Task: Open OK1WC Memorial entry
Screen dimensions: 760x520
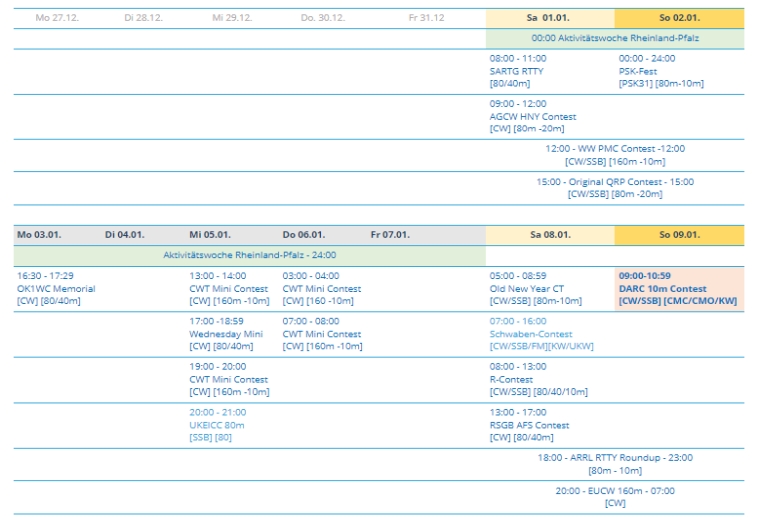Action: [x=56, y=288]
